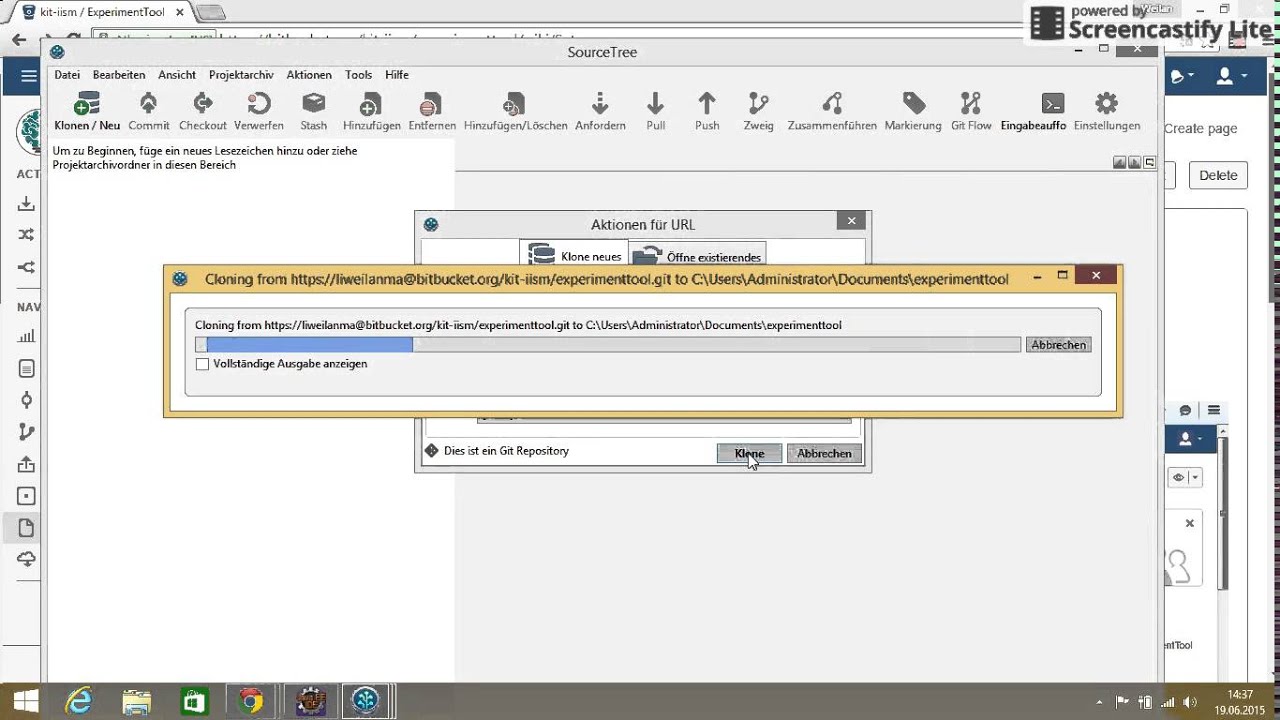Click the SourceTree taskbar icon

point(365,701)
